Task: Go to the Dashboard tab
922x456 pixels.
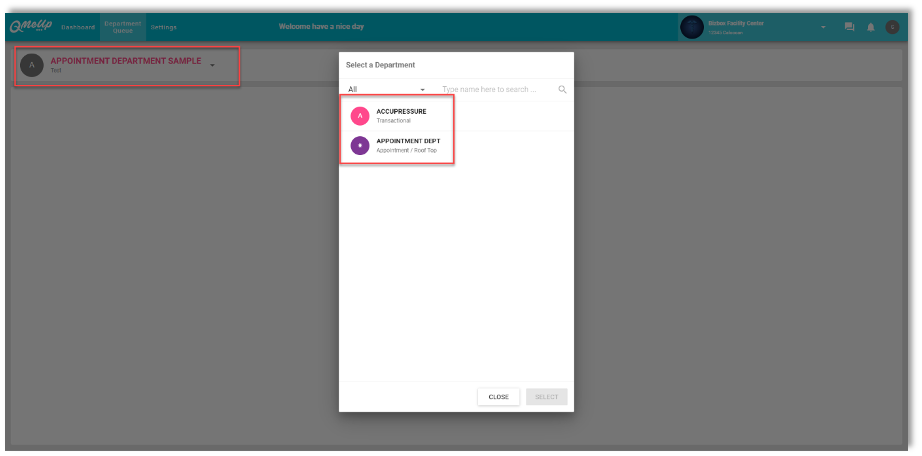Action: point(78,27)
